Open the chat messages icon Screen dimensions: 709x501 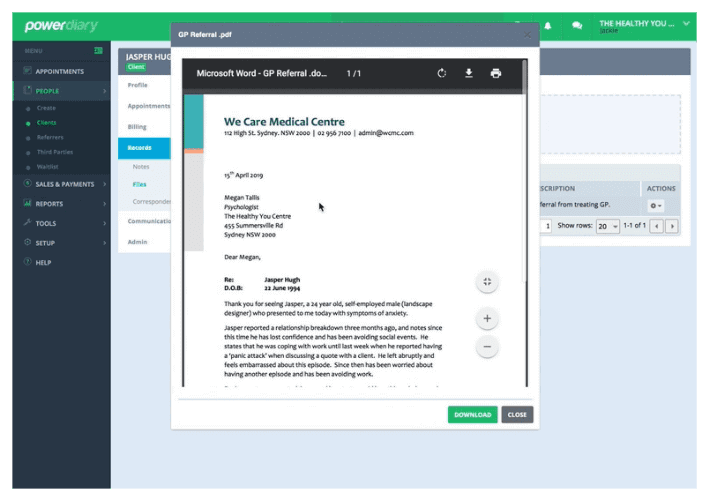pyautogui.click(x=577, y=26)
